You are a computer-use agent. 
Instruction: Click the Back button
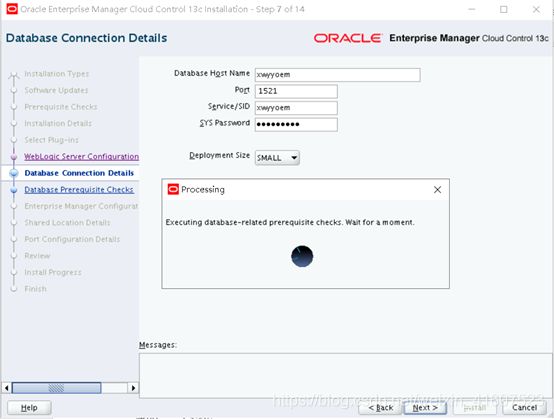[381, 408]
